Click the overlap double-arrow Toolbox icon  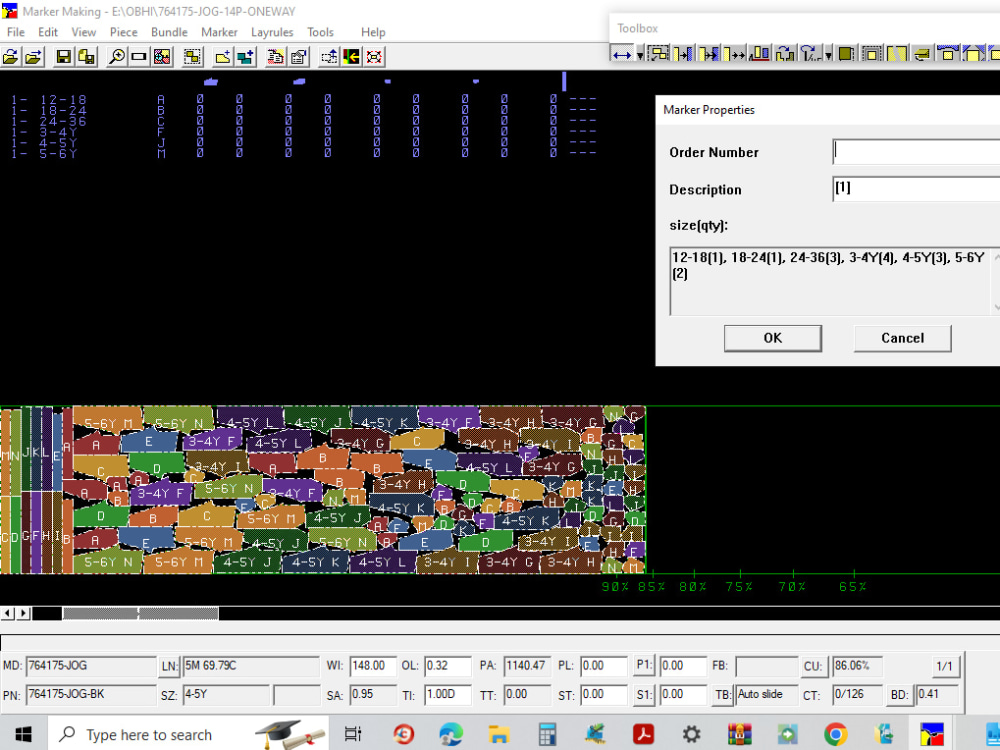tap(709, 54)
